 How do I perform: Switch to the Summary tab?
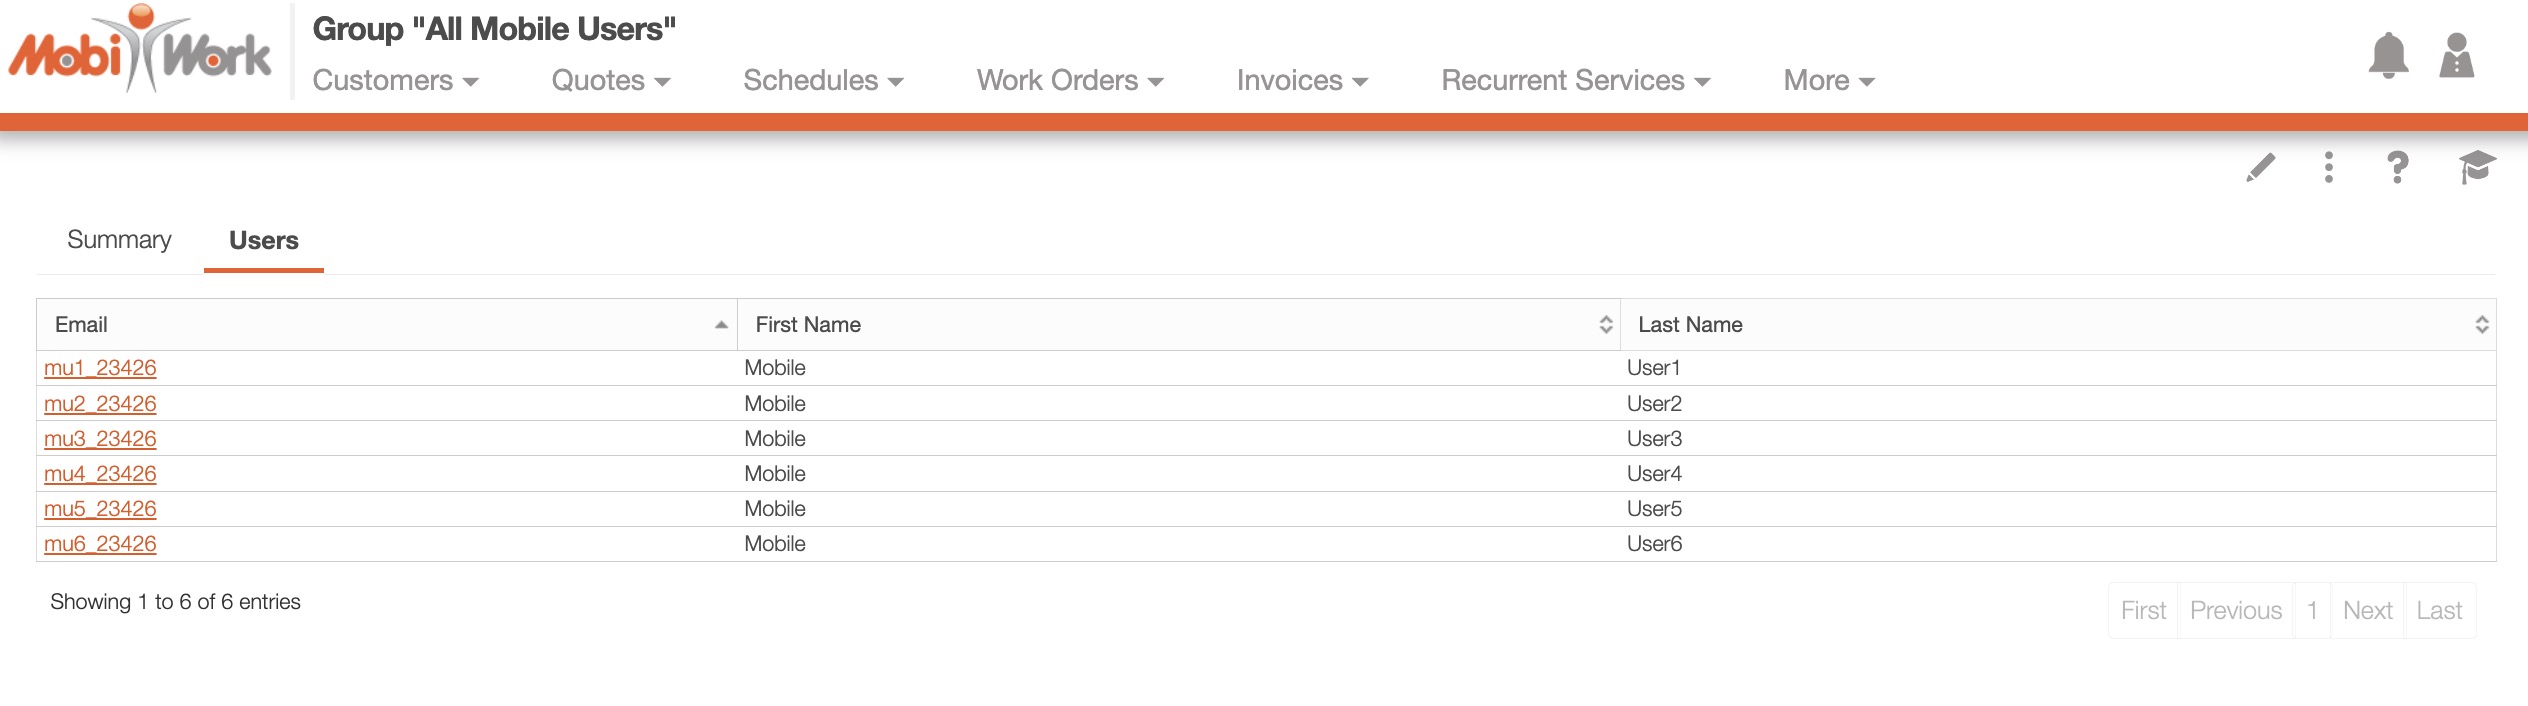pyautogui.click(x=119, y=240)
